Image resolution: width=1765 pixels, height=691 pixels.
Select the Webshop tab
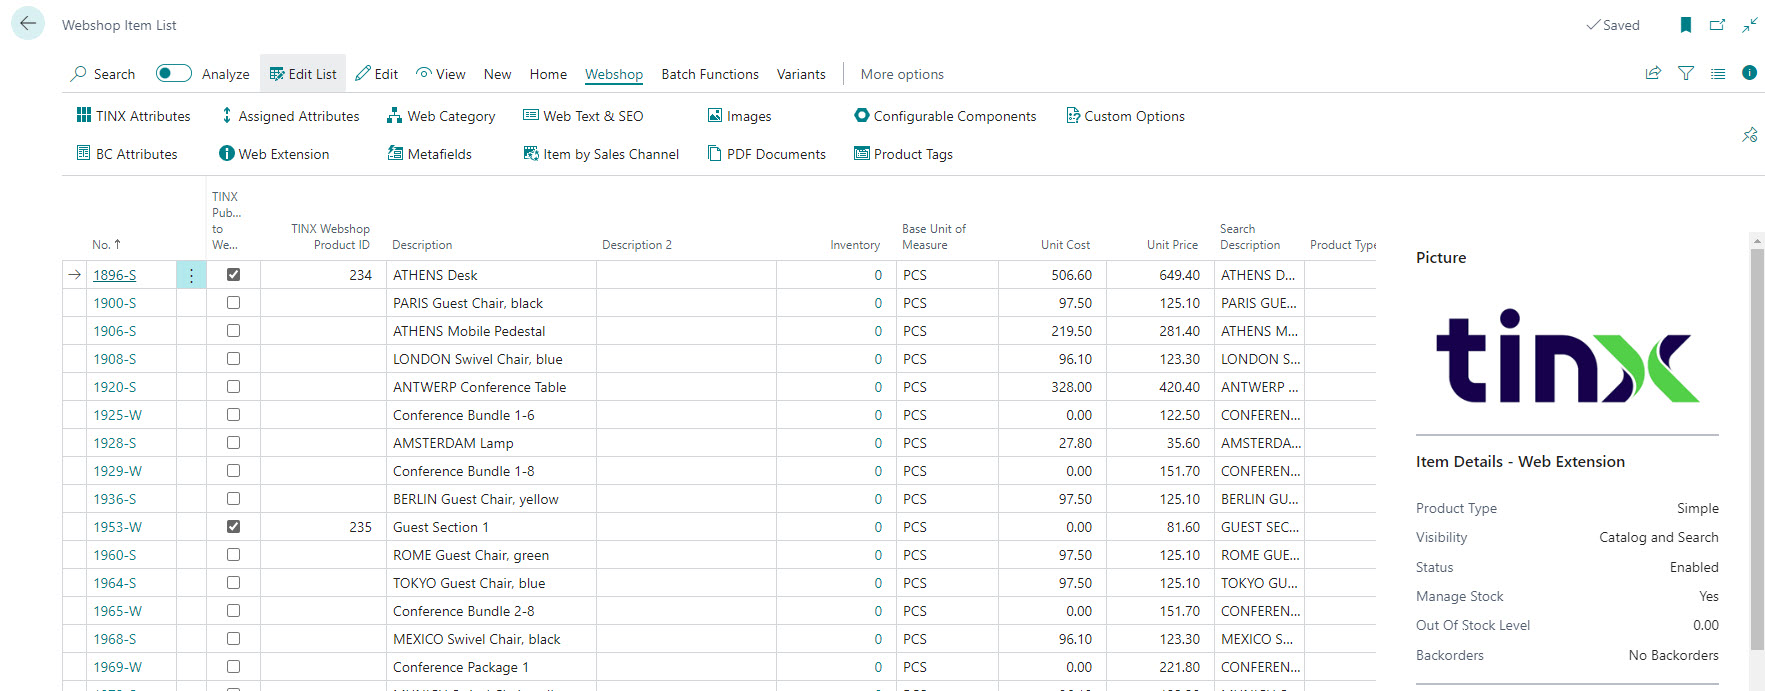[x=614, y=74]
